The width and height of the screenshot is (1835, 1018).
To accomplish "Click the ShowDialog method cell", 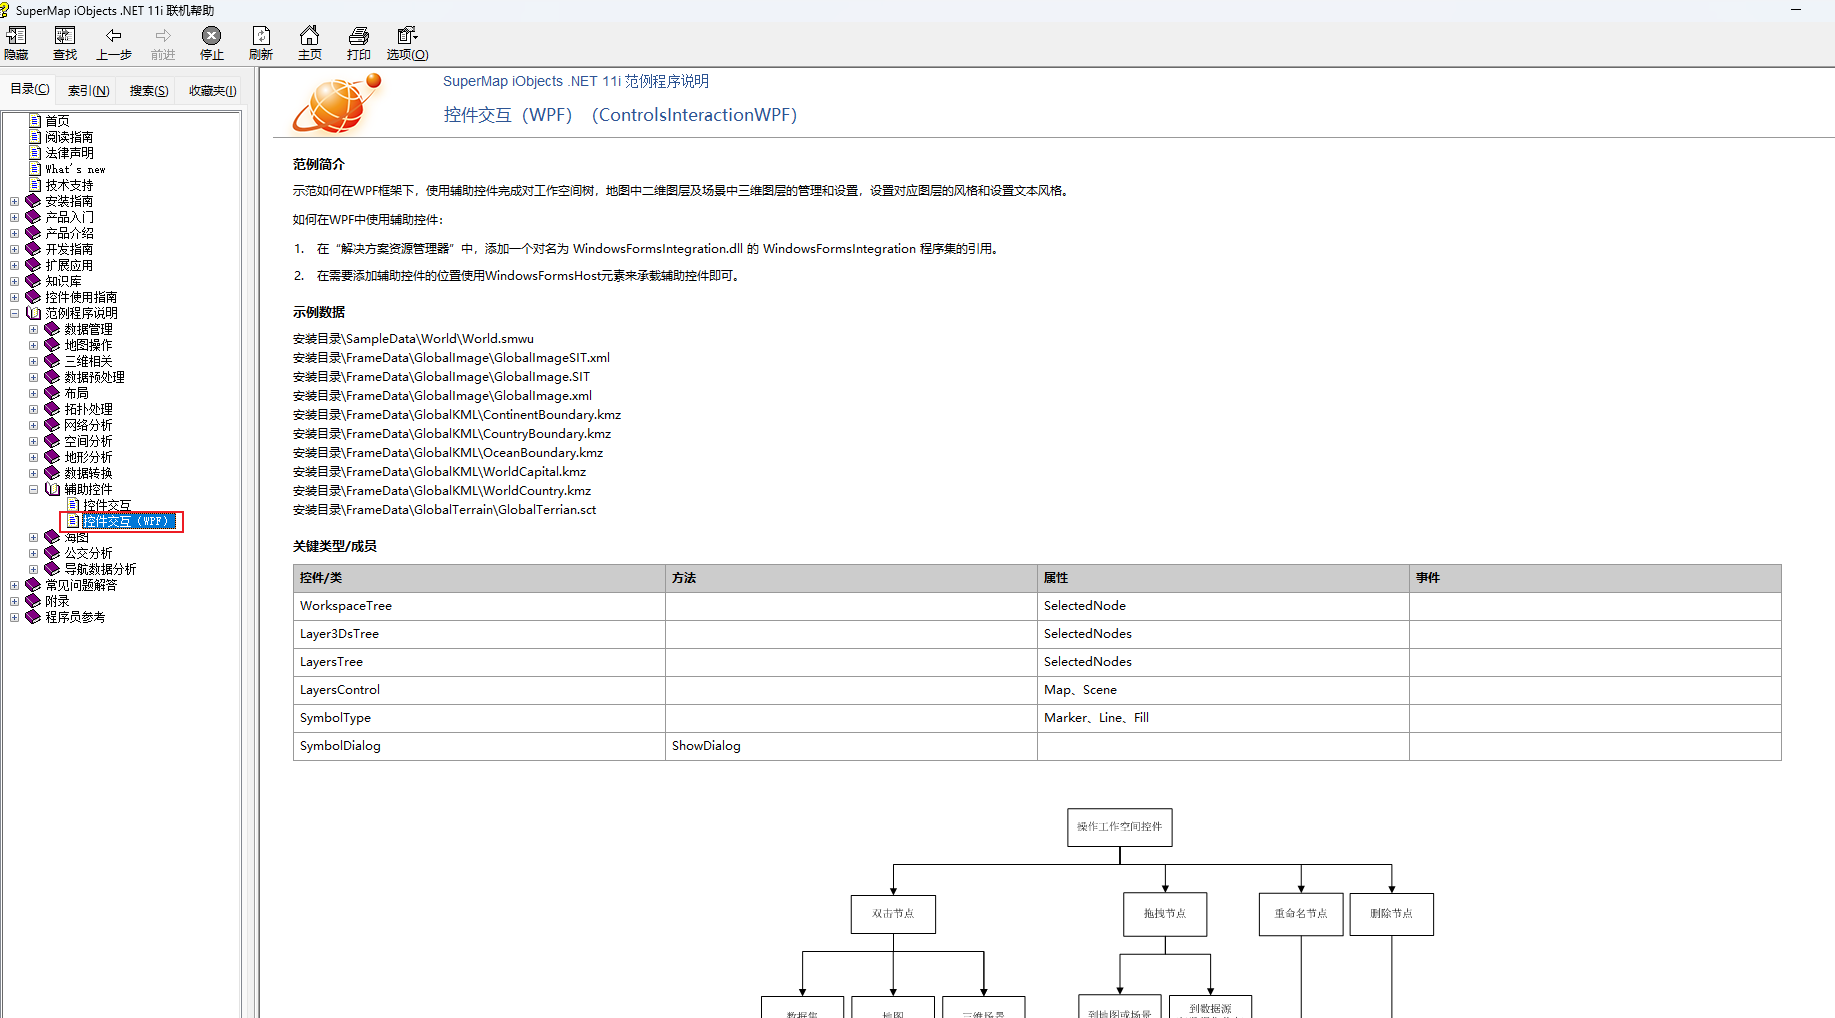I will point(851,746).
